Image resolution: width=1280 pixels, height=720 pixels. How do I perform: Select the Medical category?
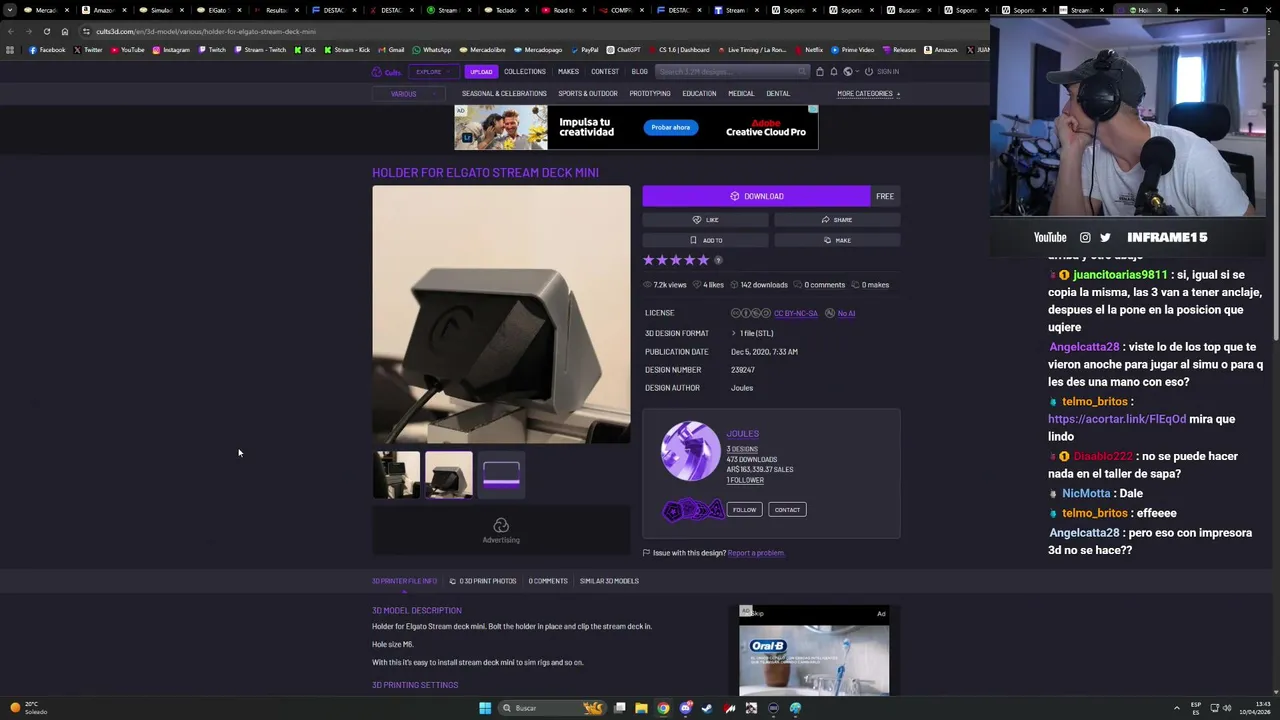pyautogui.click(x=741, y=94)
